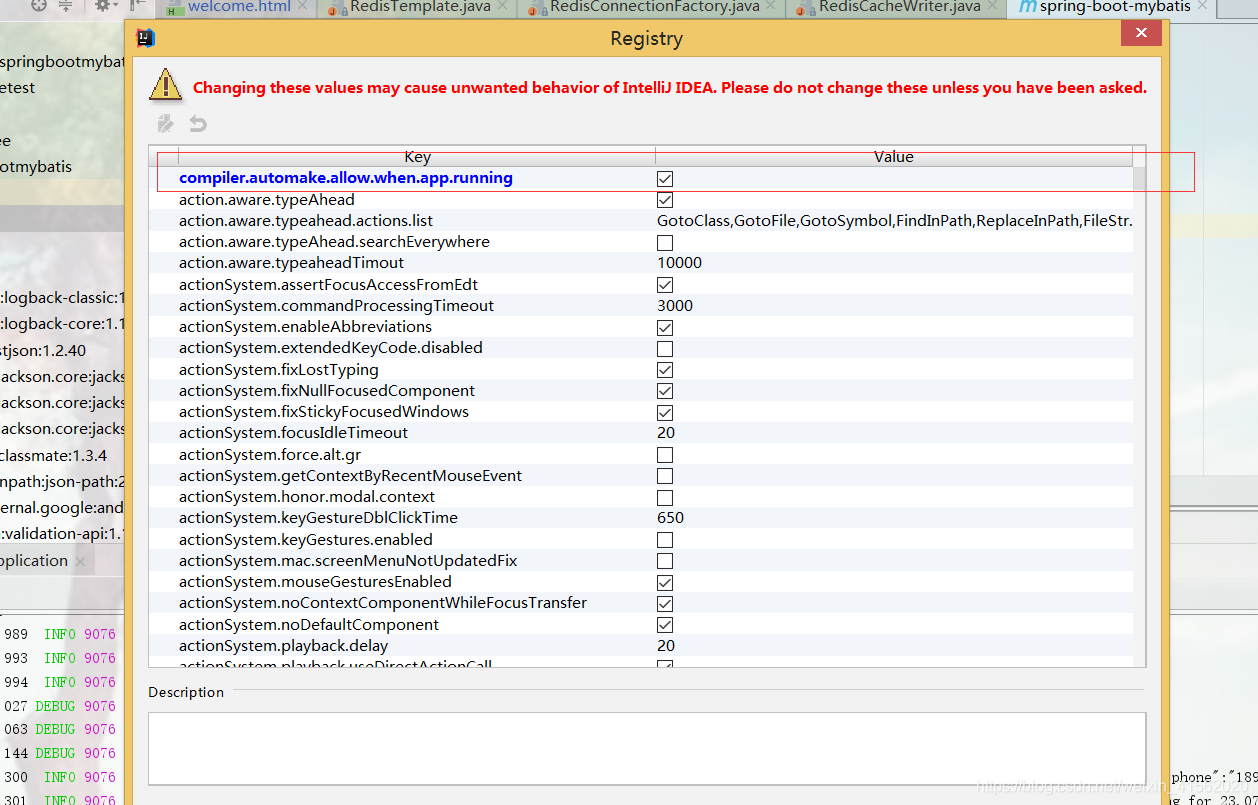
Task: Close the RedisCacheWriter.java tab
Action: pos(993,7)
